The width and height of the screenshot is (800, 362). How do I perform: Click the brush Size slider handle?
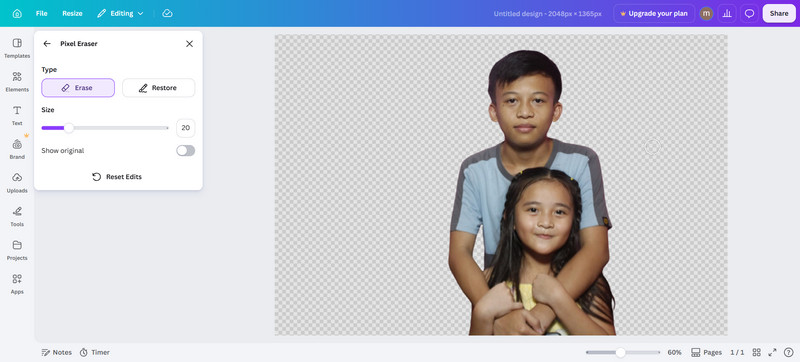69,128
